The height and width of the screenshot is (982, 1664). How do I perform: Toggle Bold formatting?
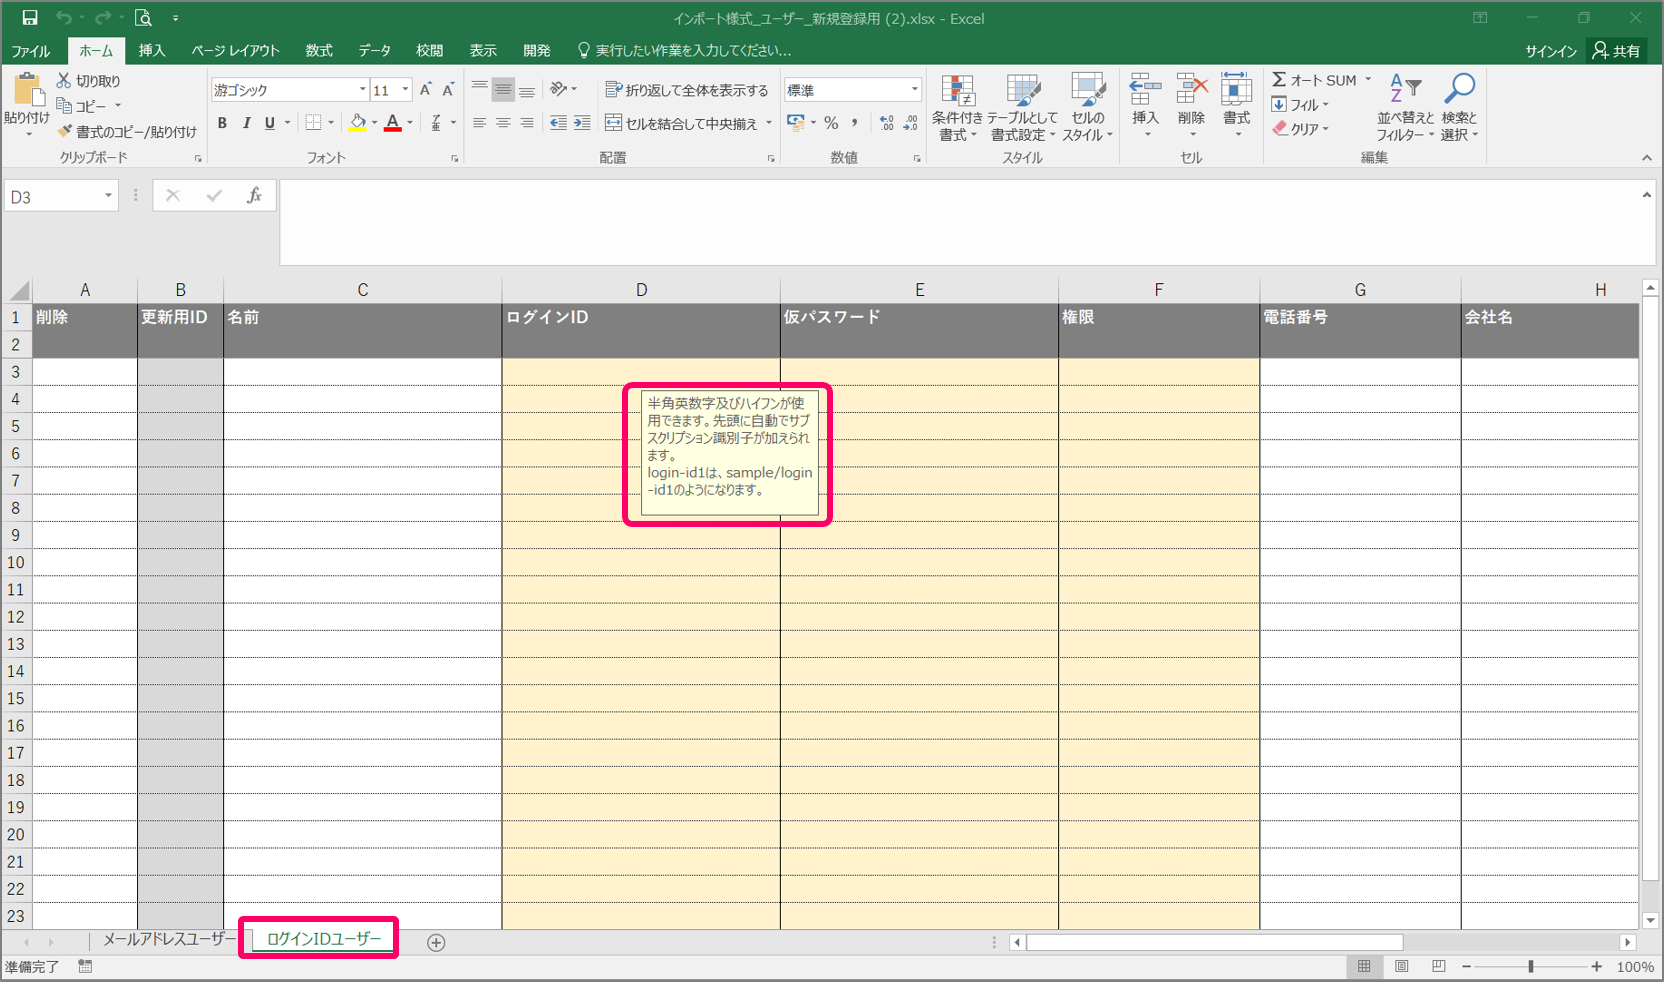222,123
